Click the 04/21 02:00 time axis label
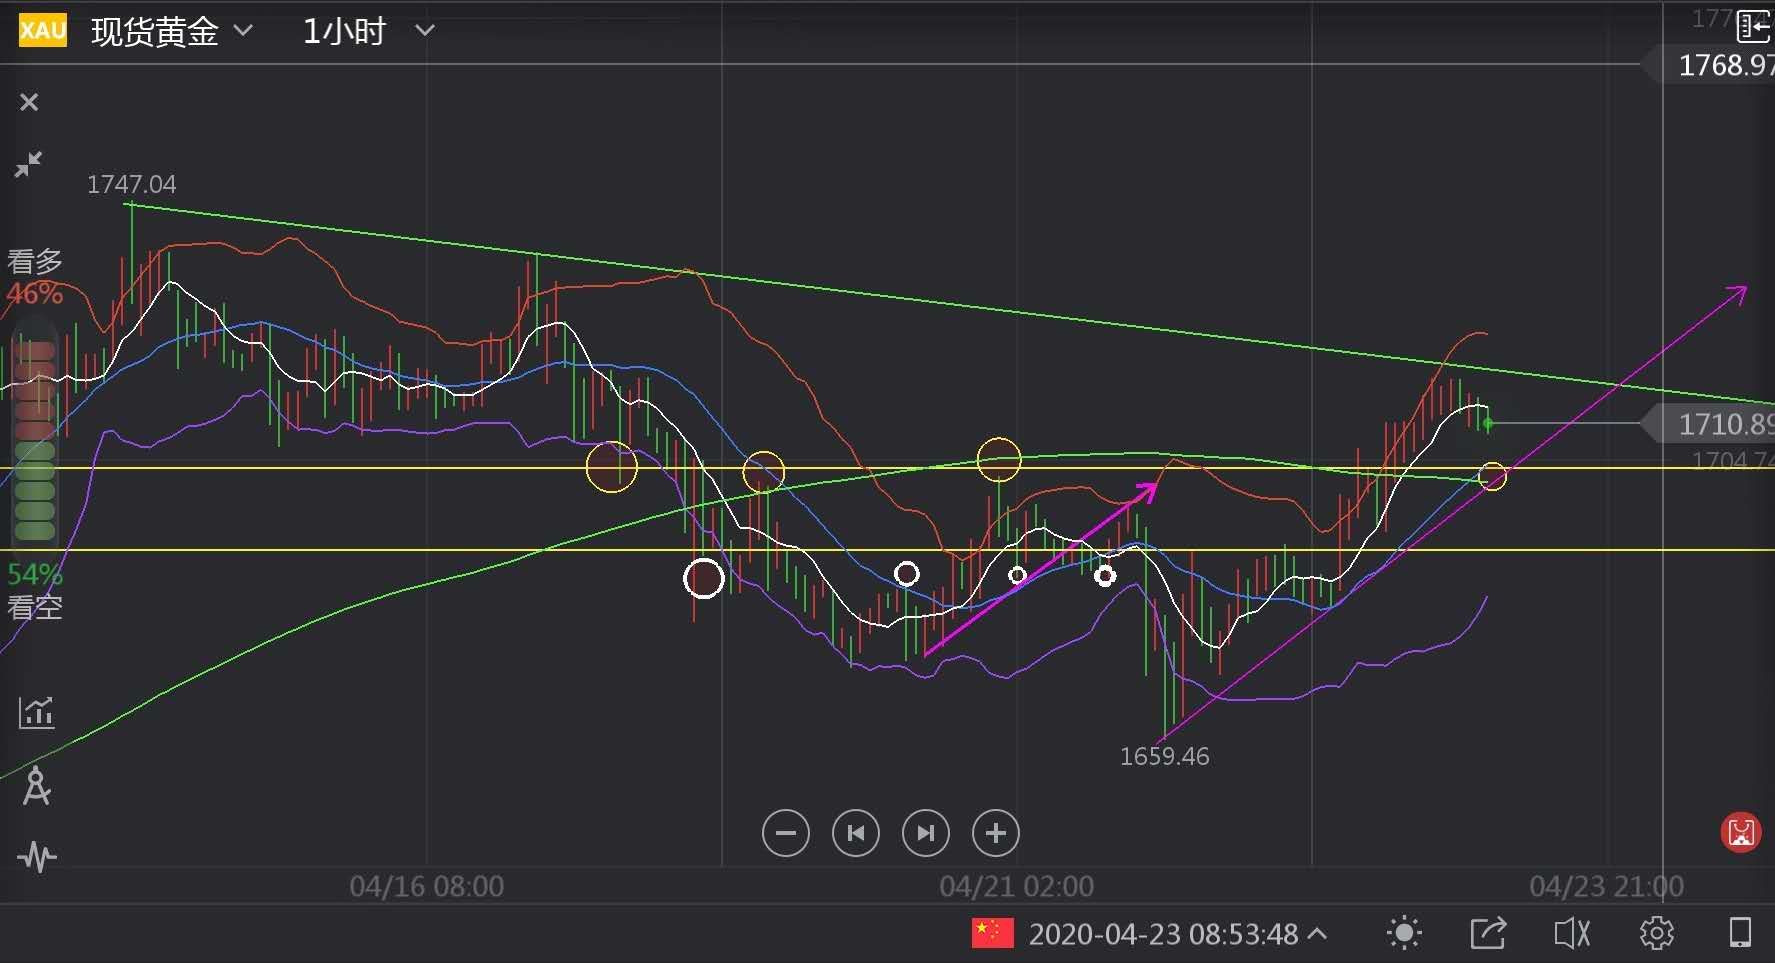Screen dimensions: 1775x963 point(1017,886)
